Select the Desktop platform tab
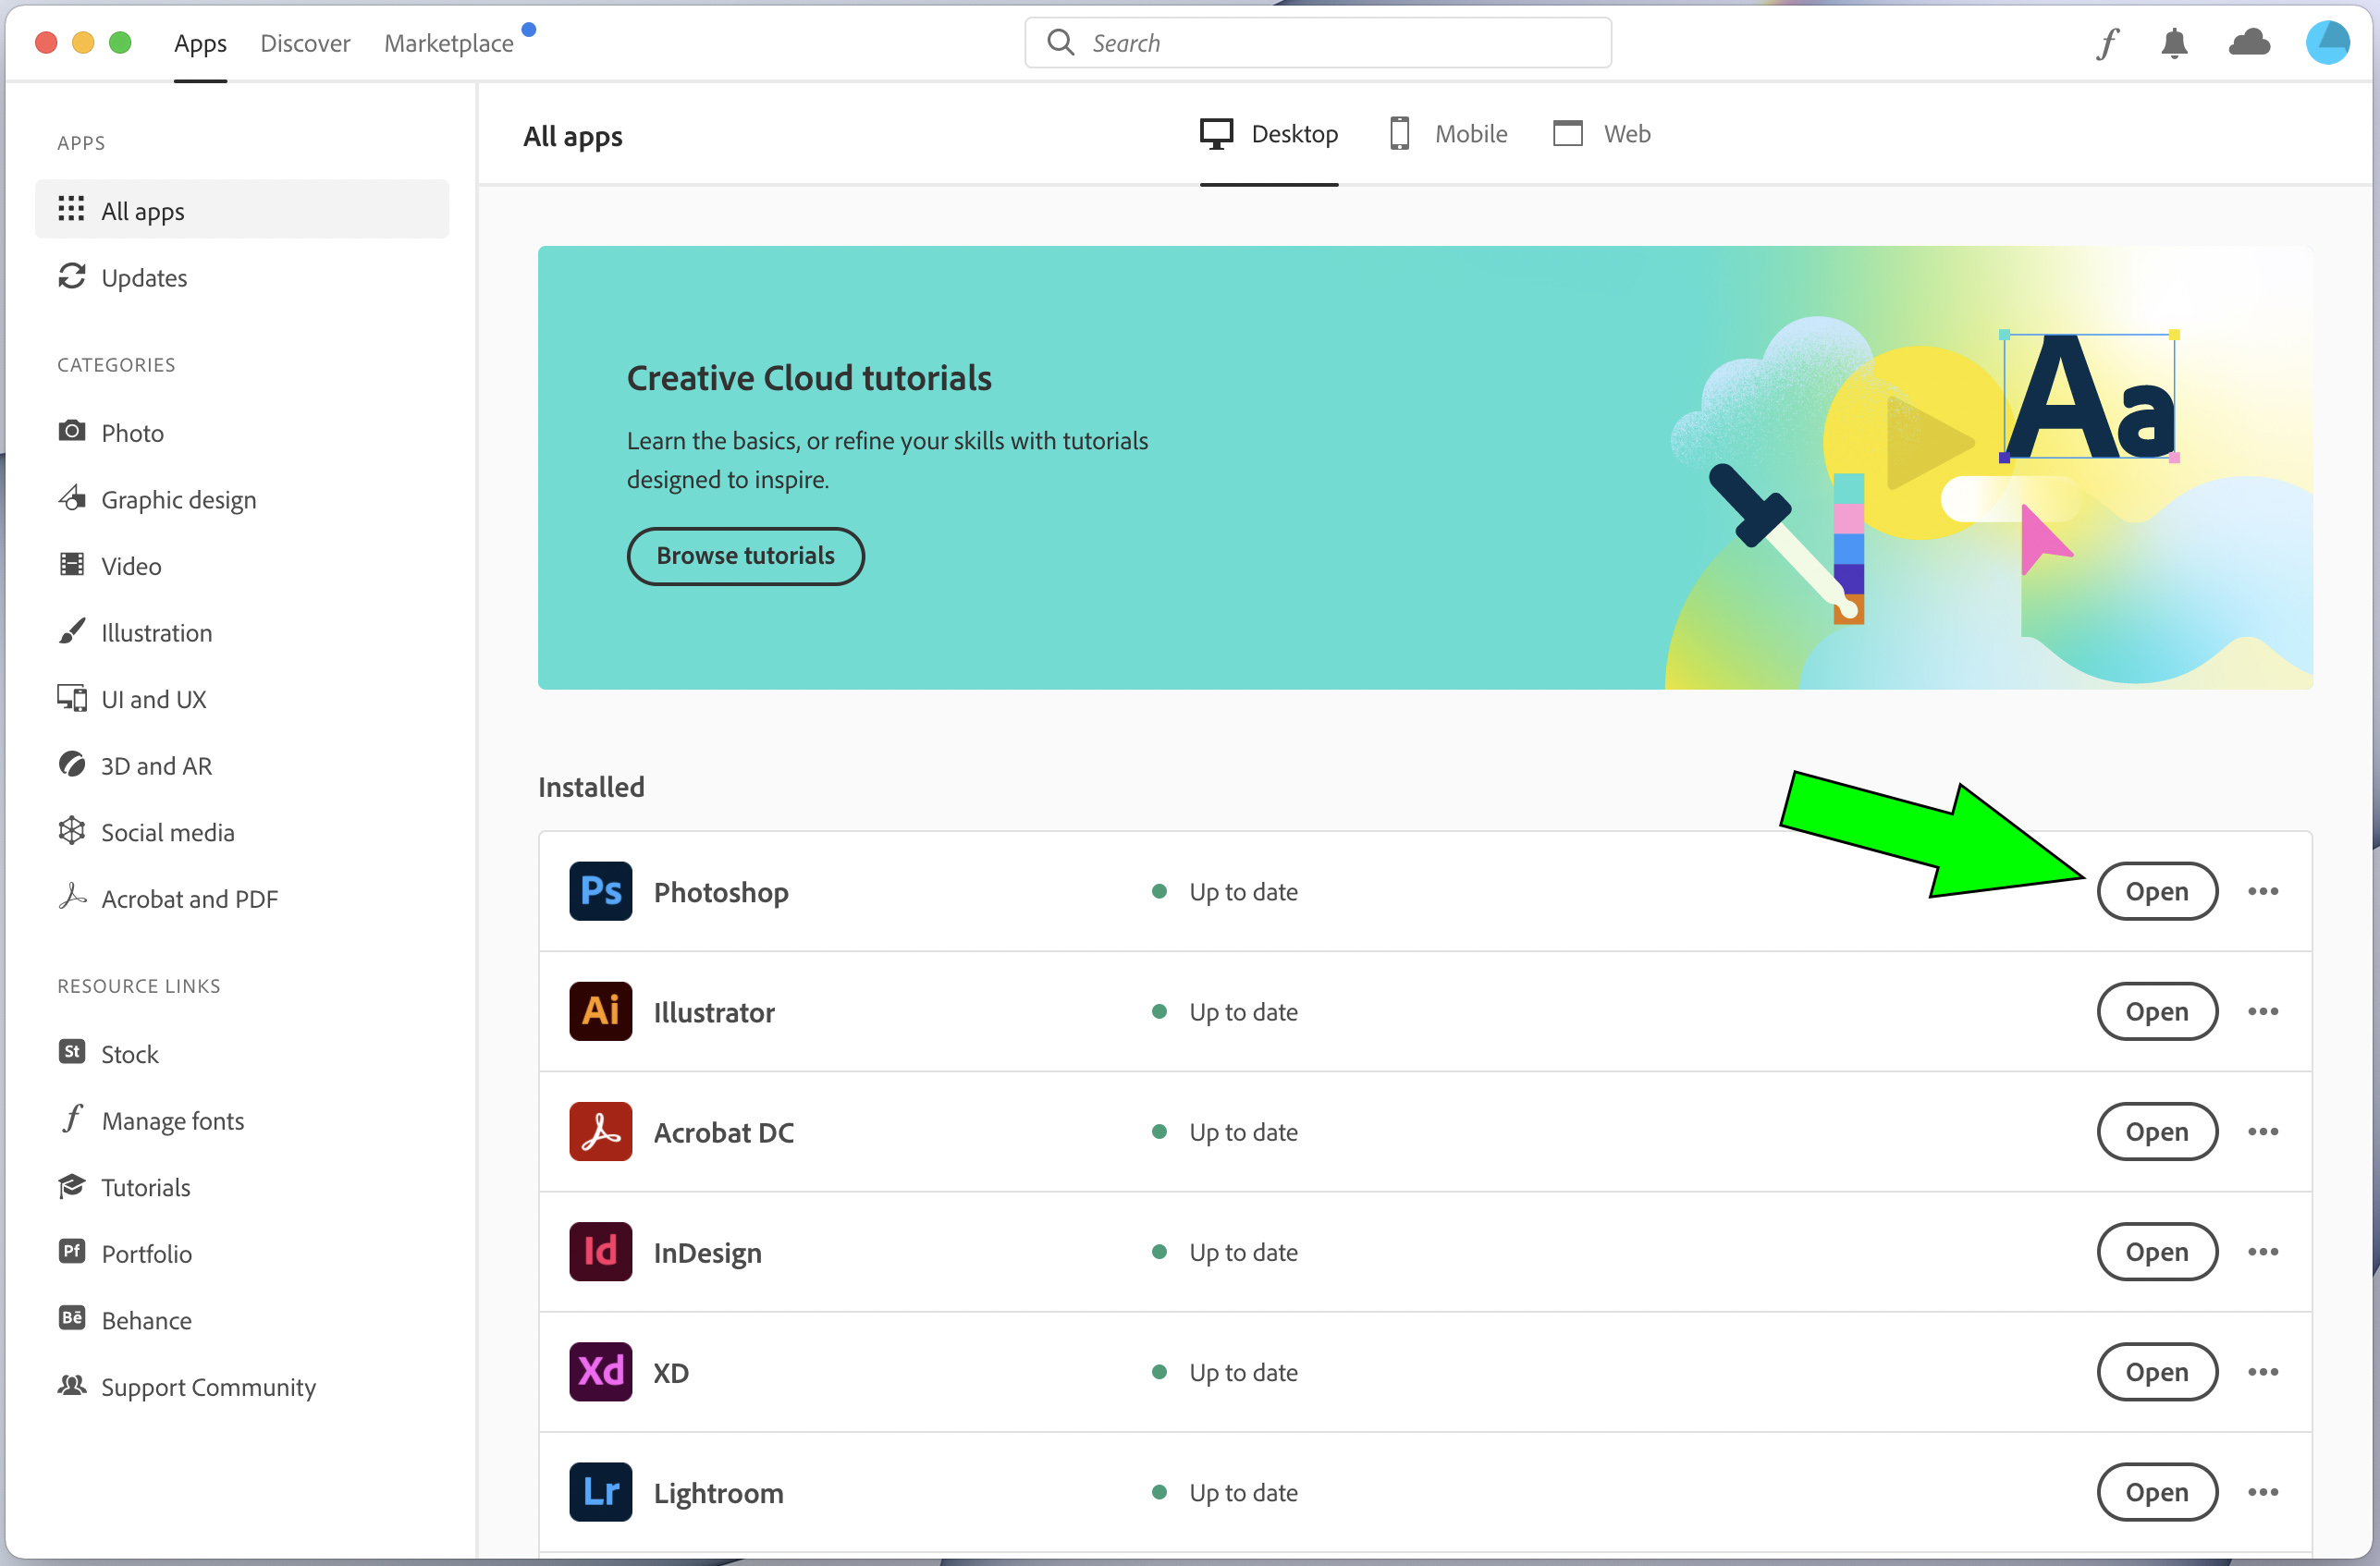 [x=1269, y=134]
